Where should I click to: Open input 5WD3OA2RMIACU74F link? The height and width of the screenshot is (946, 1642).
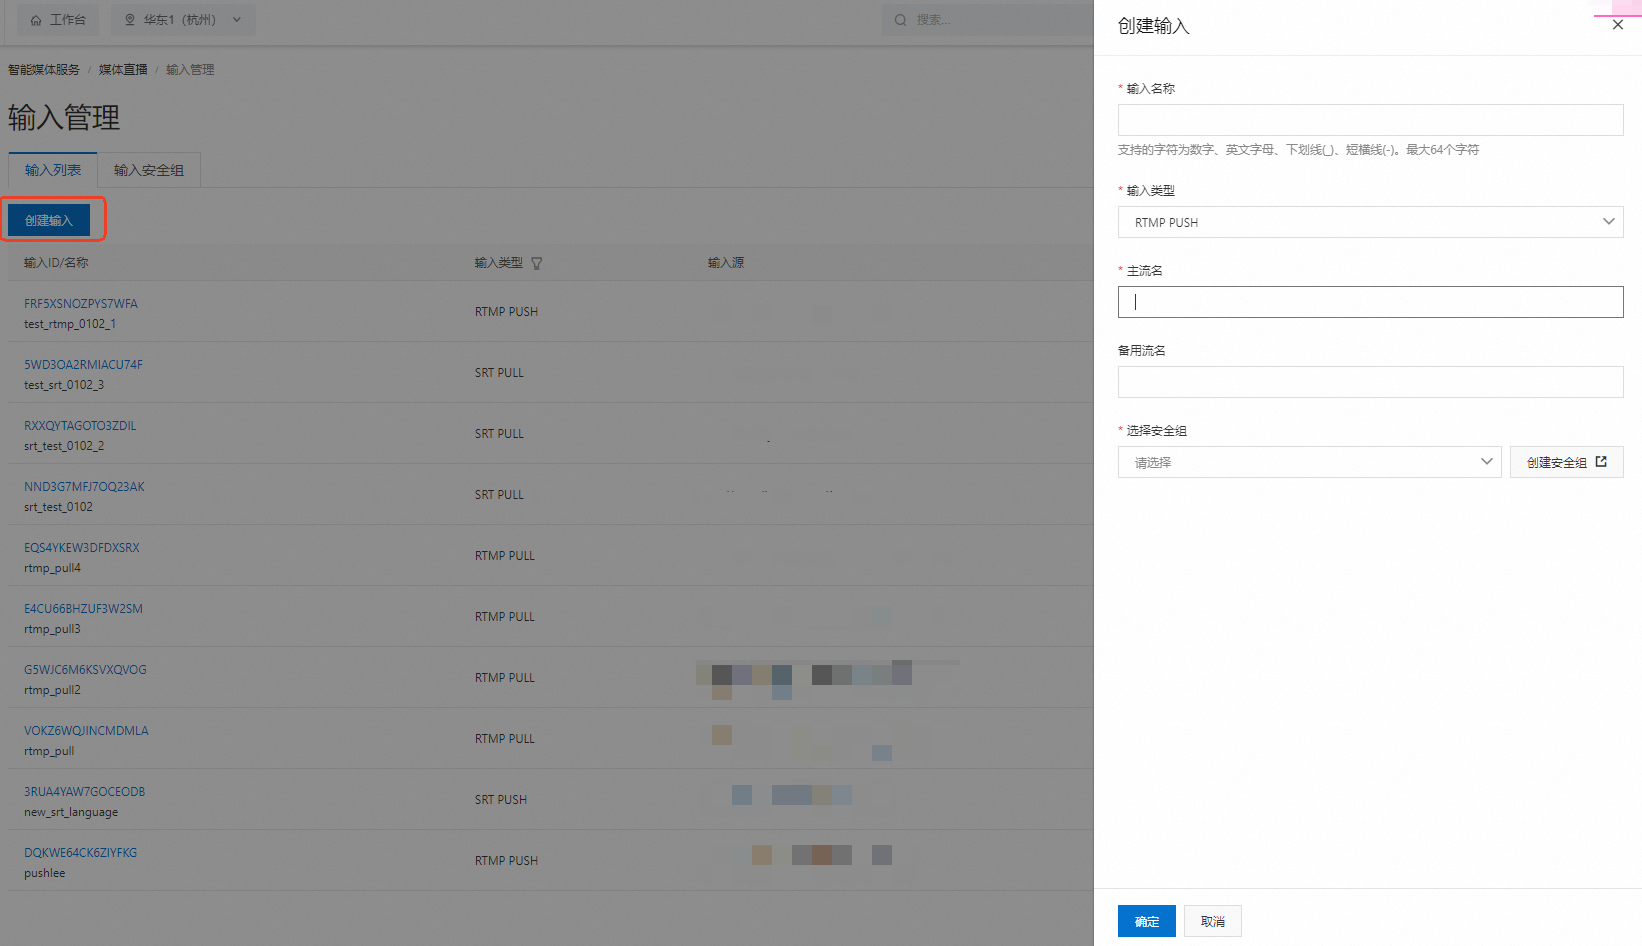click(x=83, y=364)
